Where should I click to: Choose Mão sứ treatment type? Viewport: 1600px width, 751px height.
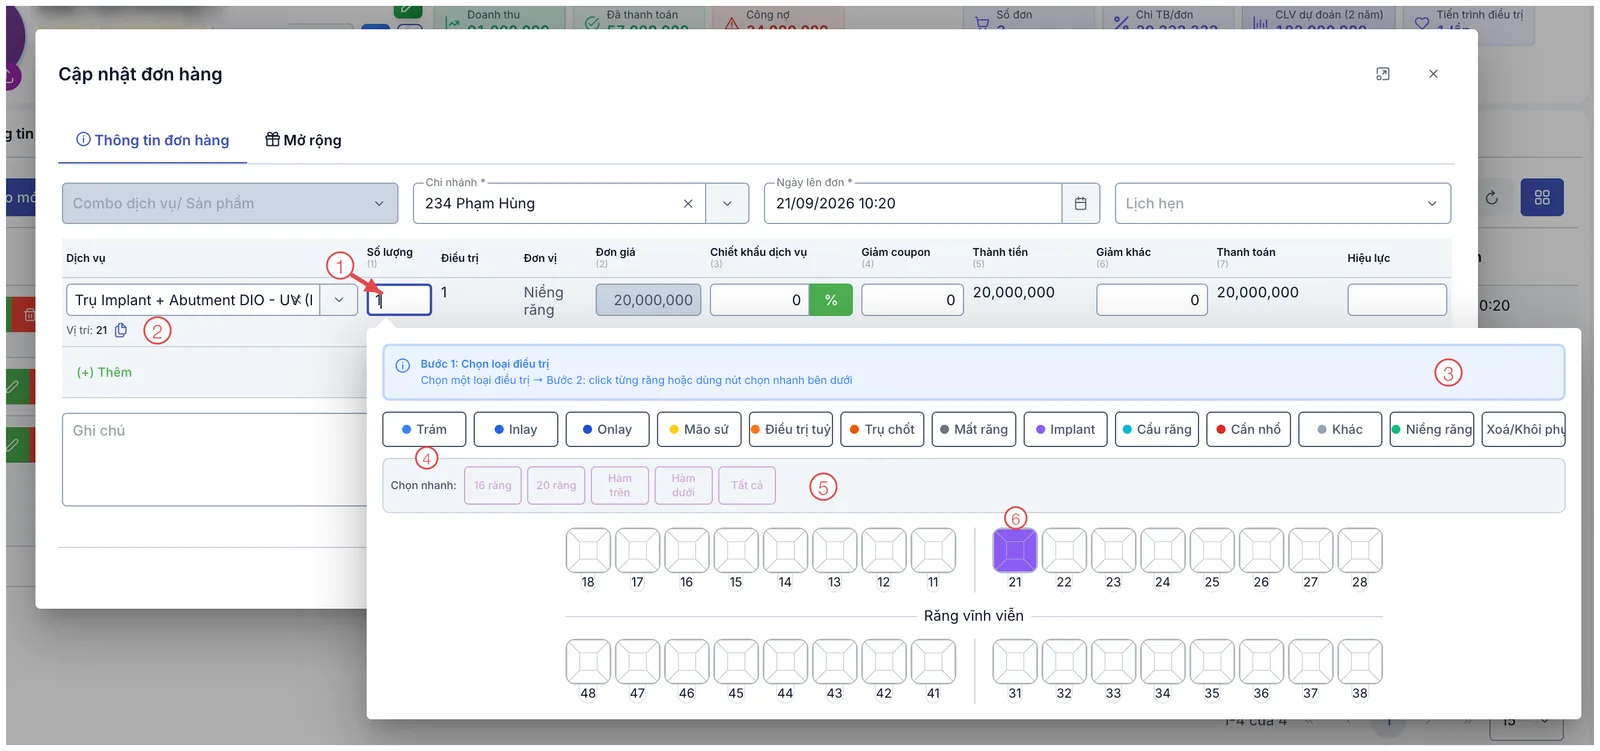(699, 429)
